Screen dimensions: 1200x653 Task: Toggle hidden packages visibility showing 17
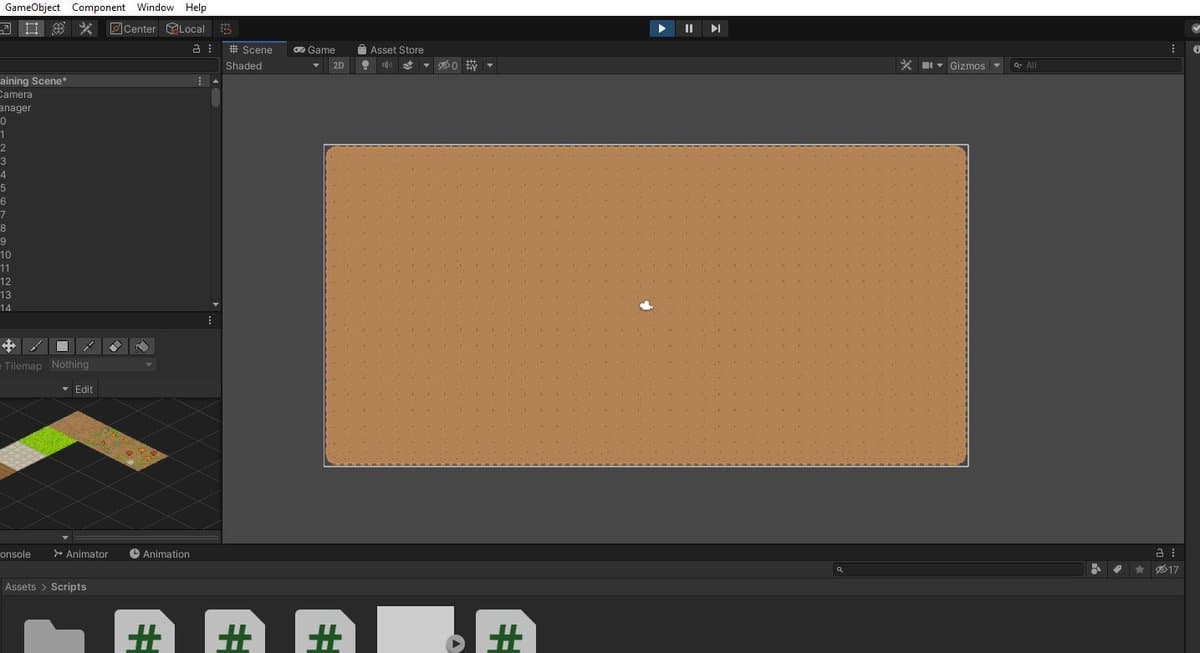(1167, 569)
